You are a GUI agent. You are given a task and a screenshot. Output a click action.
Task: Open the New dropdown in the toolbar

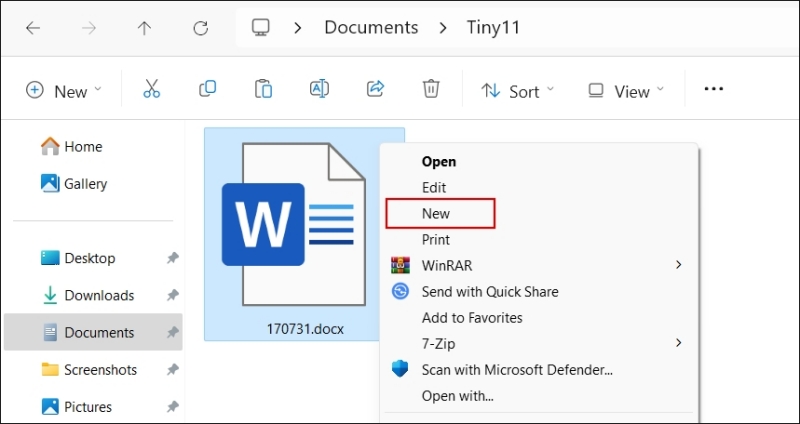64,91
